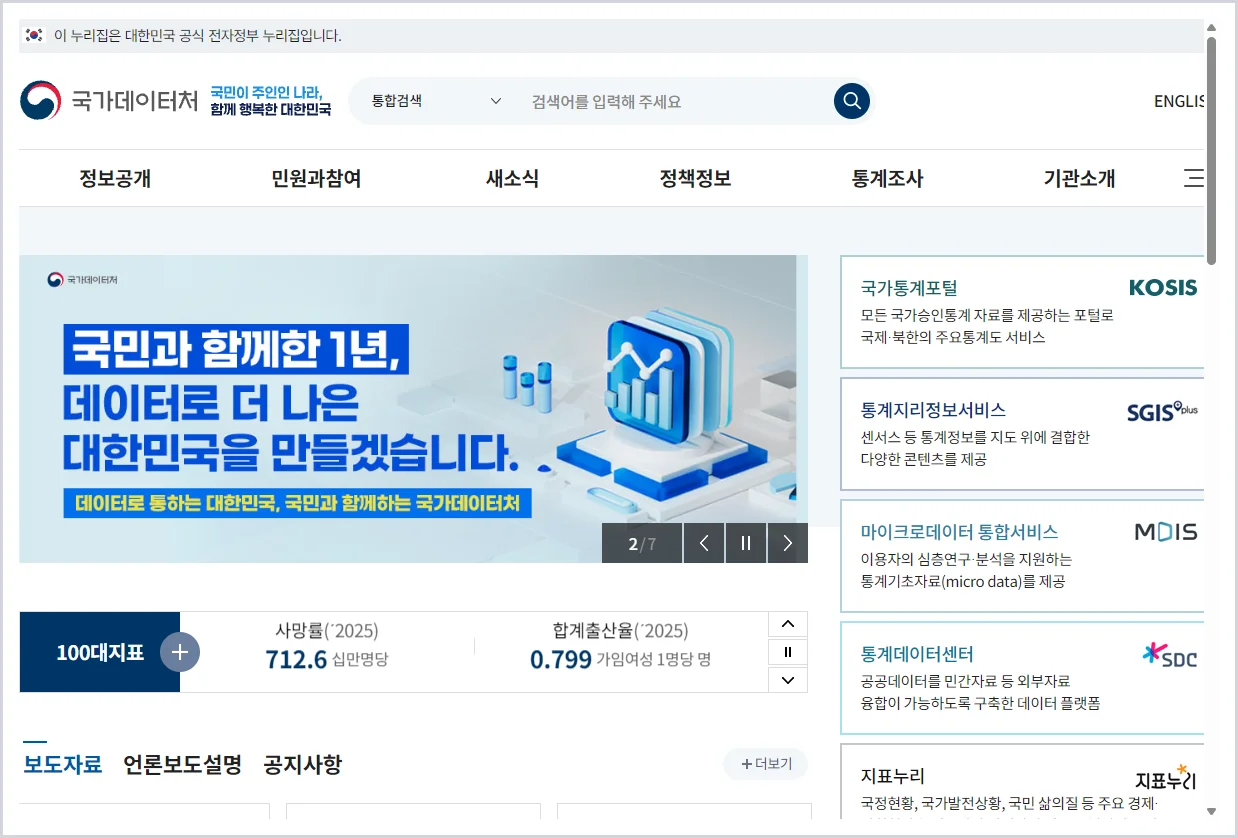This screenshot has width=1238, height=838.
Task: Click the main banner image
Action: (413, 408)
